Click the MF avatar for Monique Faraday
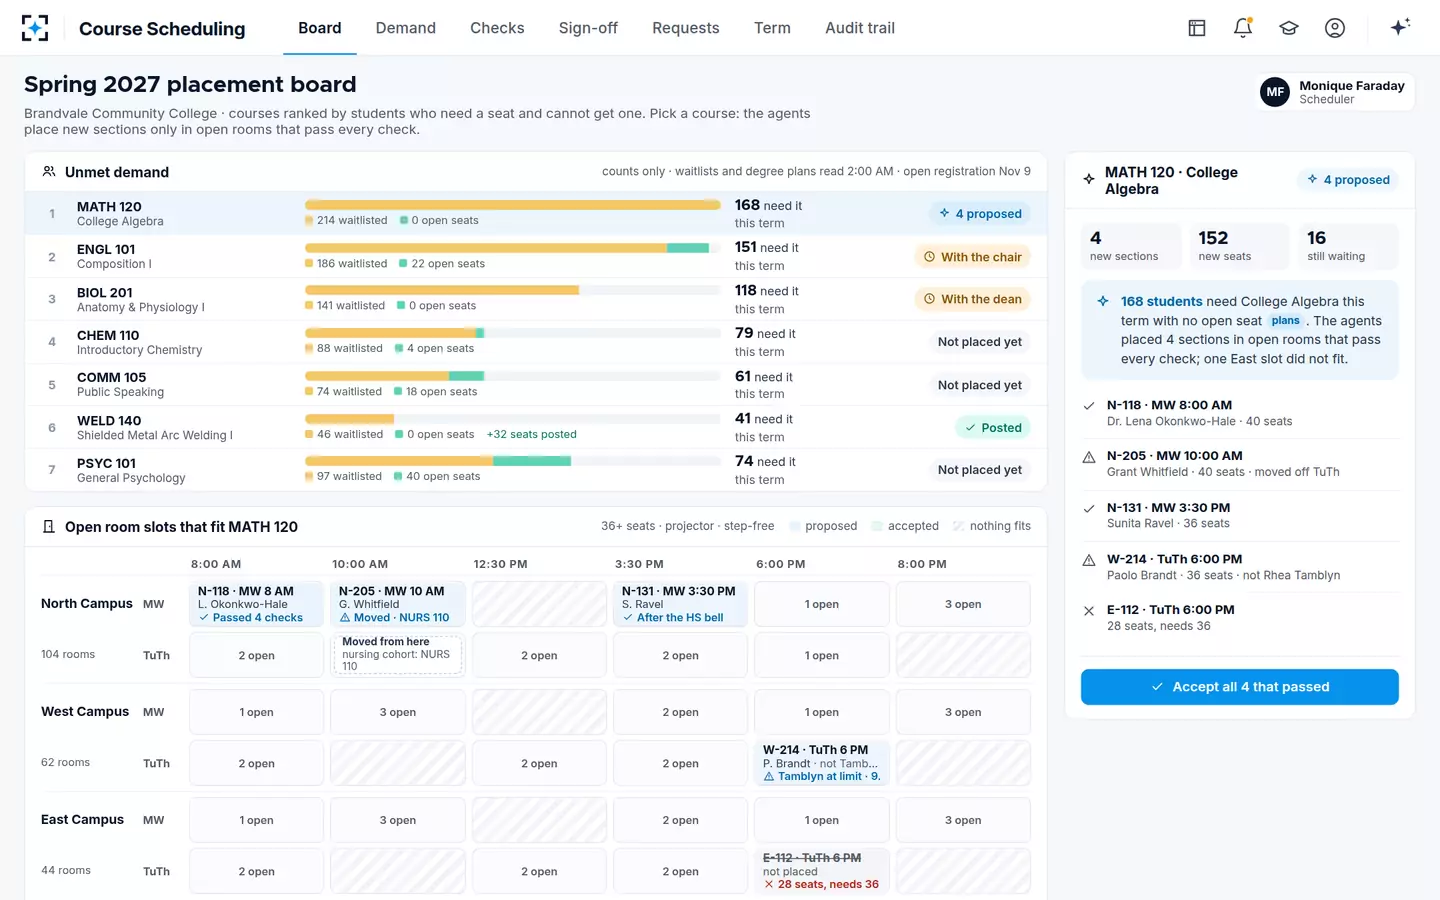 coord(1275,92)
